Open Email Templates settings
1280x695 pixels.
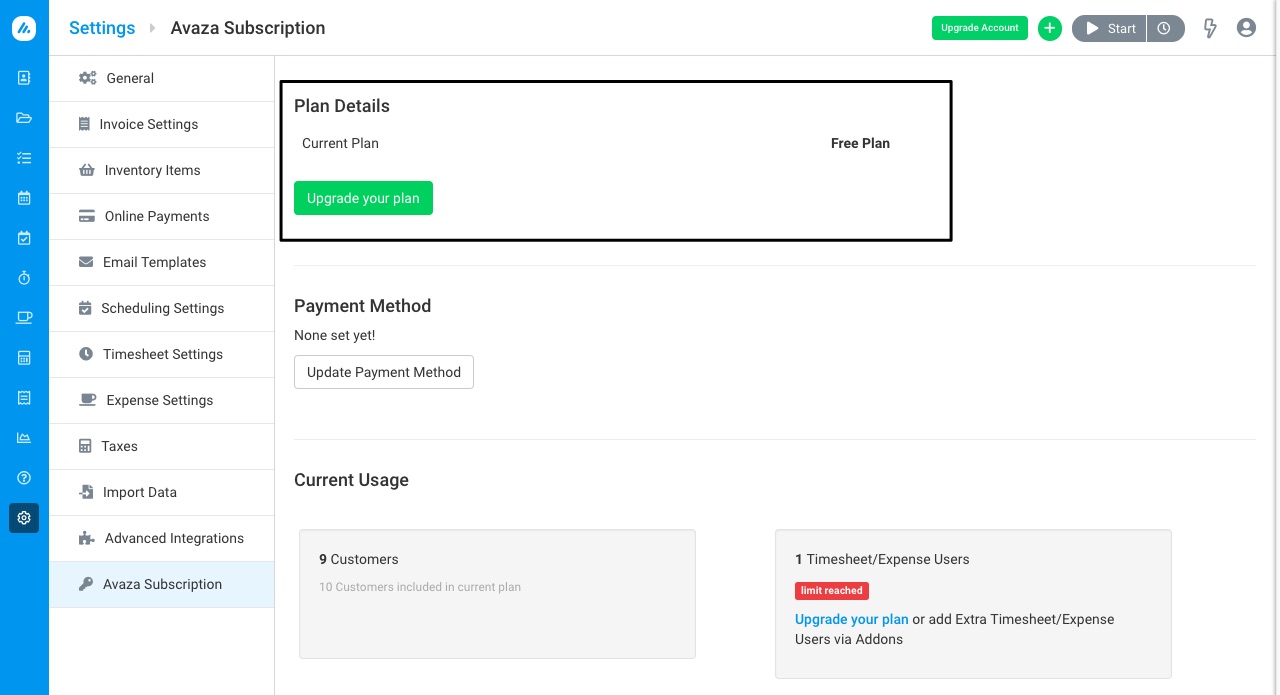click(162, 262)
